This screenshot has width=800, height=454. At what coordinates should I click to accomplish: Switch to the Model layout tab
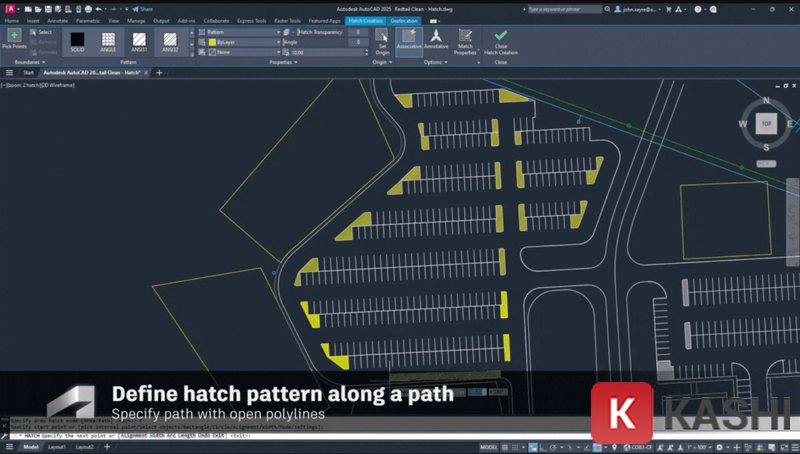31,447
